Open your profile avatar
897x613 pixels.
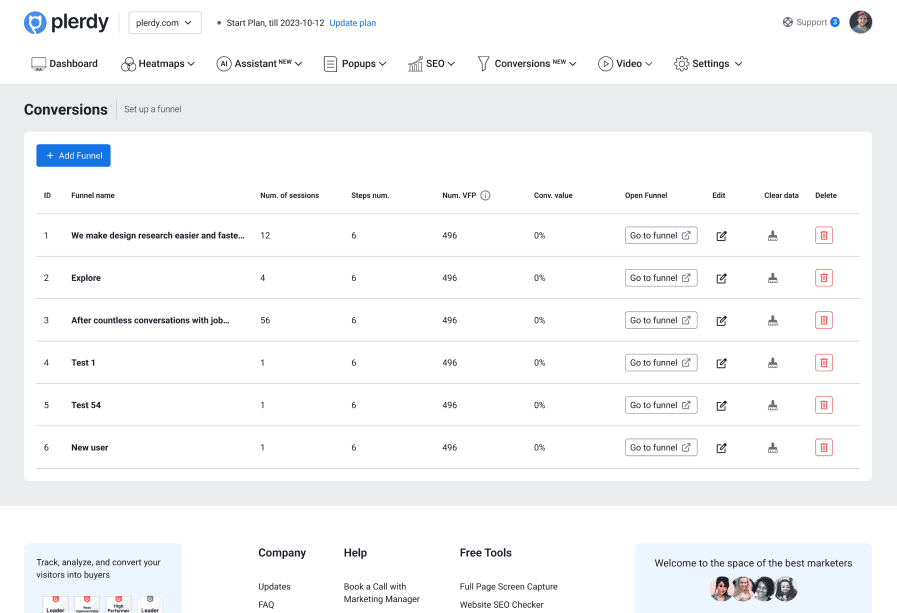861,22
